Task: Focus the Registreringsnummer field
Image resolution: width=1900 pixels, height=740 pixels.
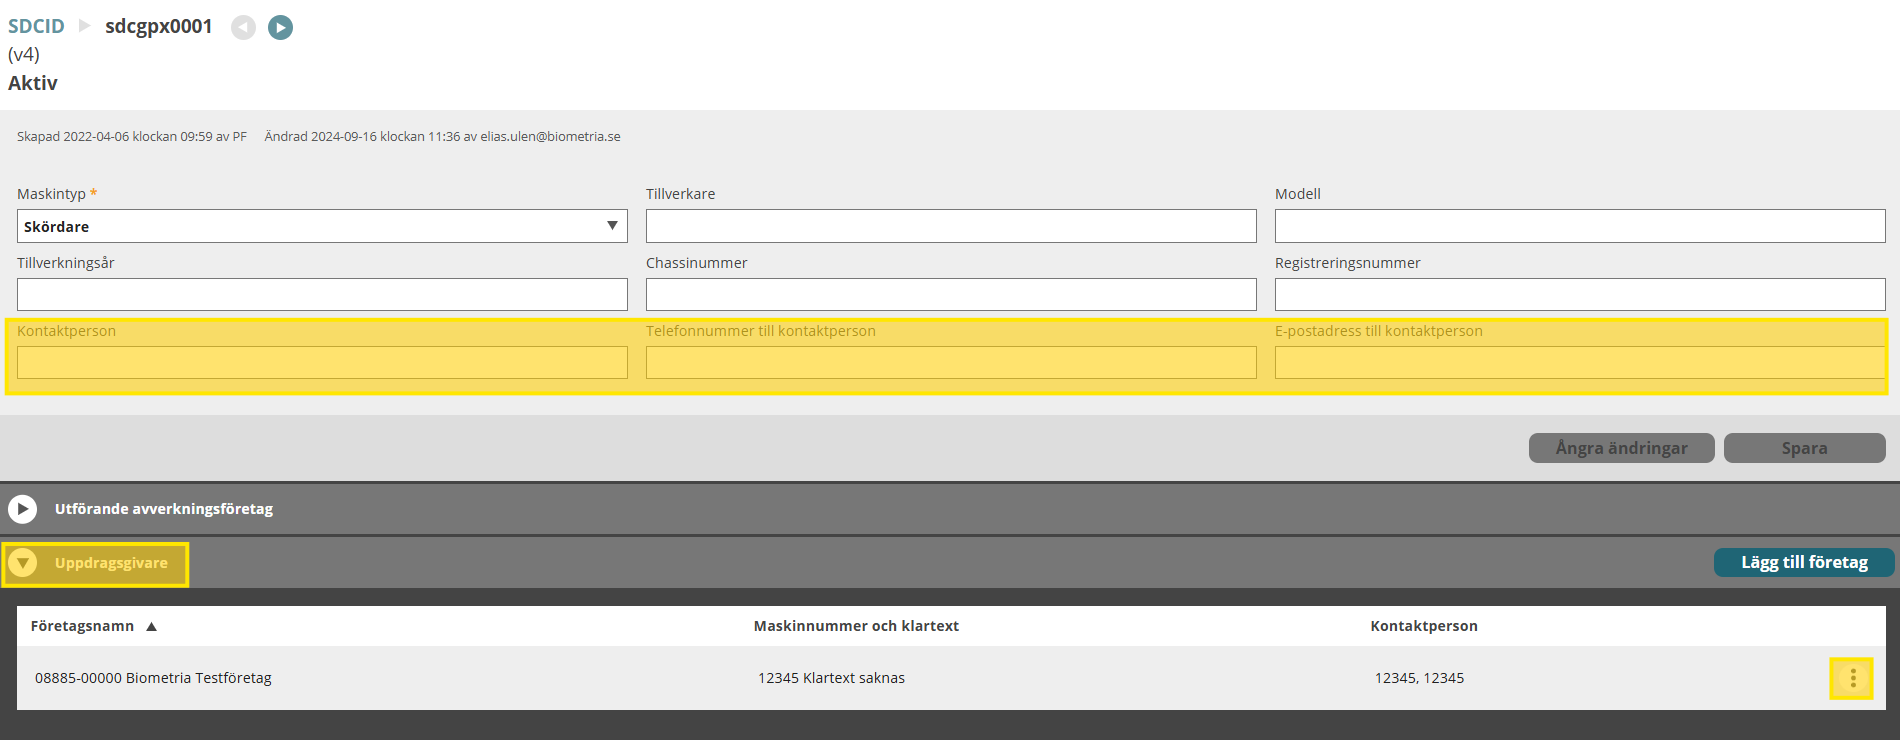Action: pyautogui.click(x=1580, y=295)
